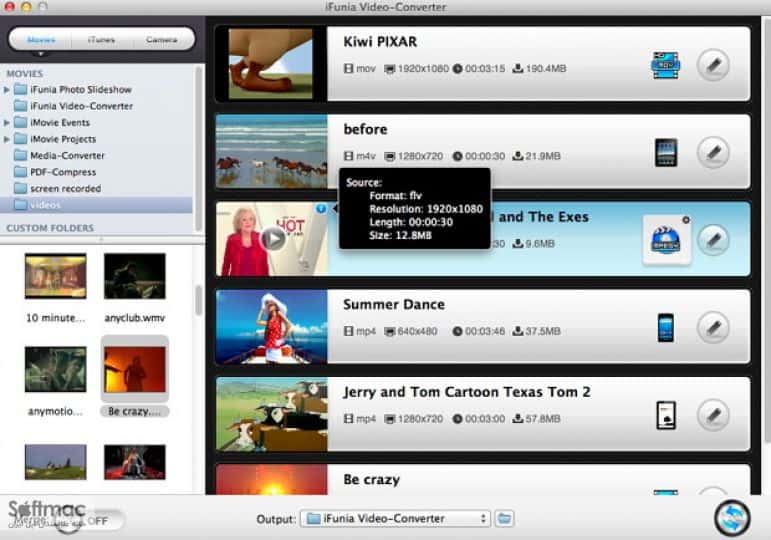The height and width of the screenshot is (540, 771).
Task: Select the anyclub.wmv thumbnail
Action: point(135,276)
